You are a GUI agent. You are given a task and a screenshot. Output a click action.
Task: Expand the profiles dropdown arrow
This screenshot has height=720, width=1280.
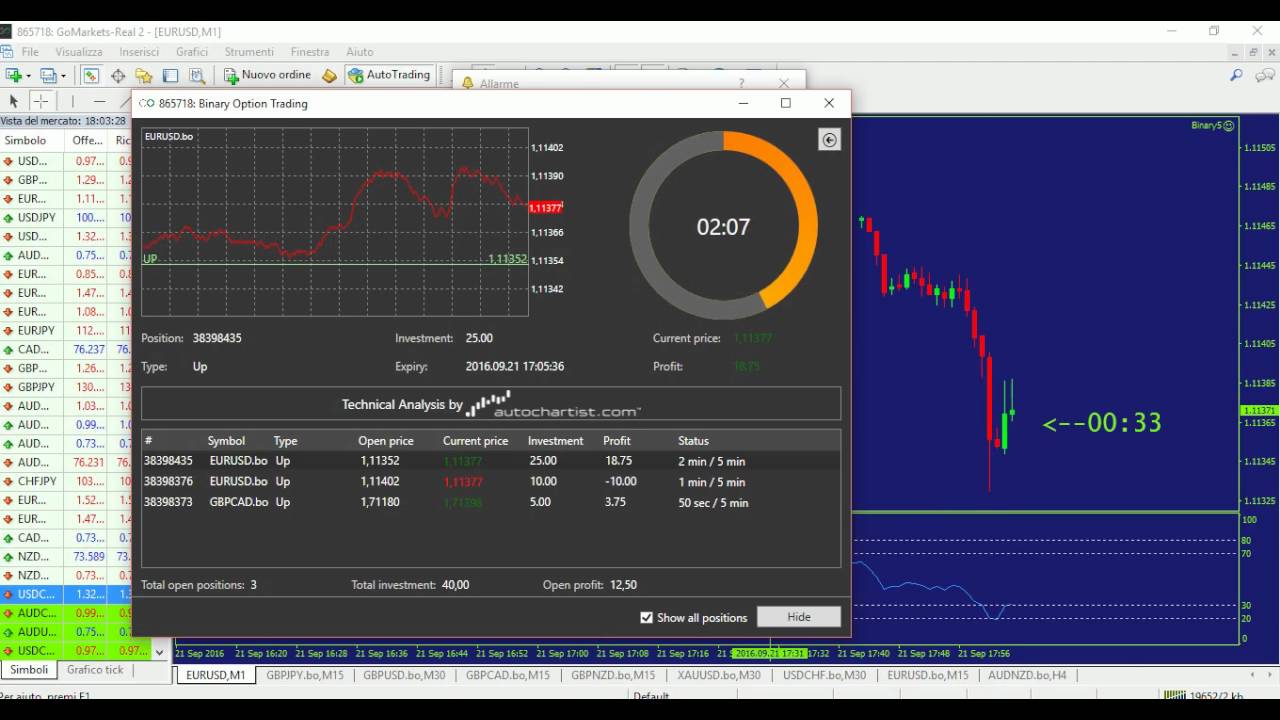coord(62,76)
